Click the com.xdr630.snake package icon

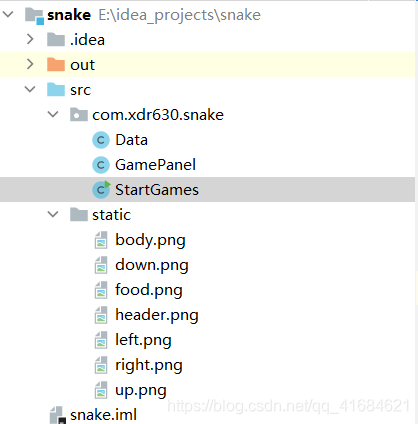(x=79, y=115)
